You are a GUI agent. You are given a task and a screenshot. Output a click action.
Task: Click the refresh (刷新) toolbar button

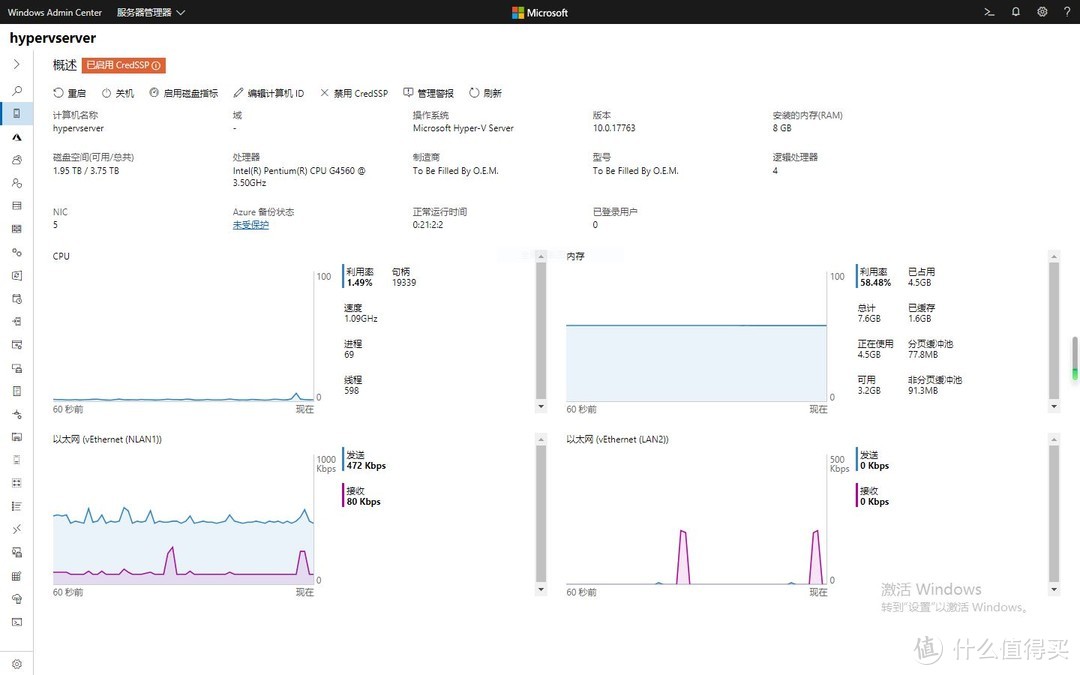coord(485,93)
